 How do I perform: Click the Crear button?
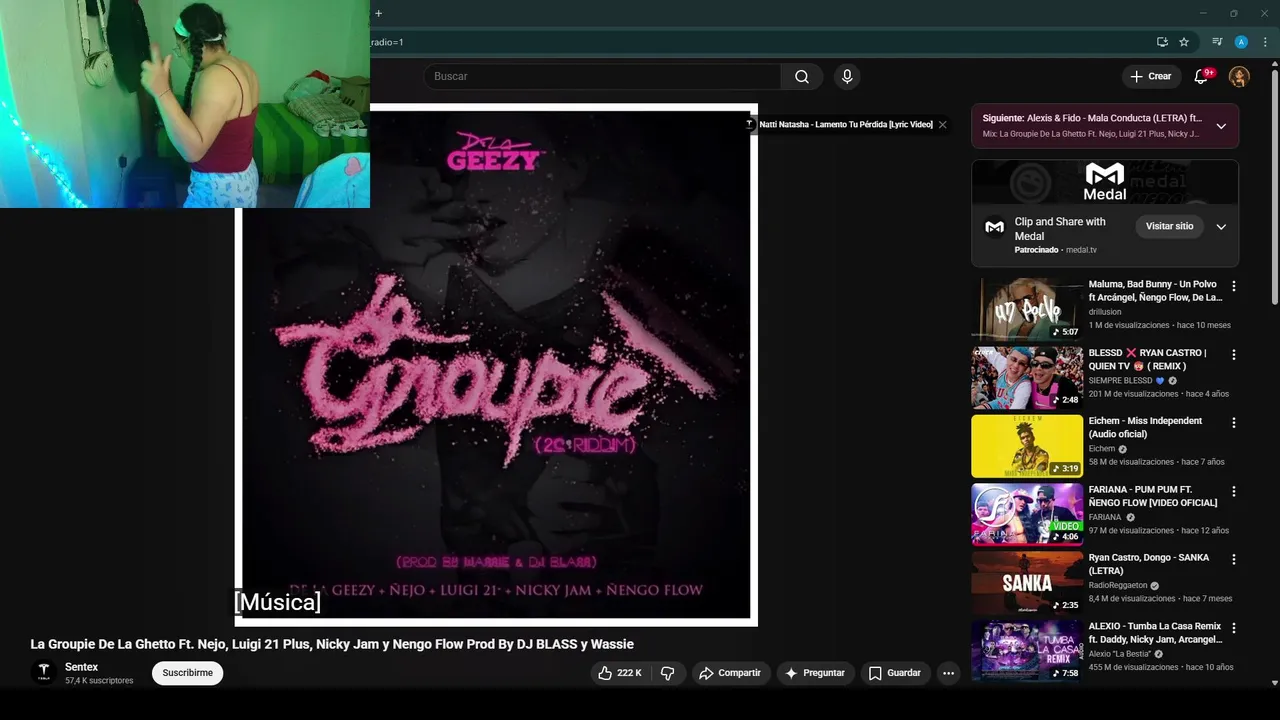[x=1150, y=76]
